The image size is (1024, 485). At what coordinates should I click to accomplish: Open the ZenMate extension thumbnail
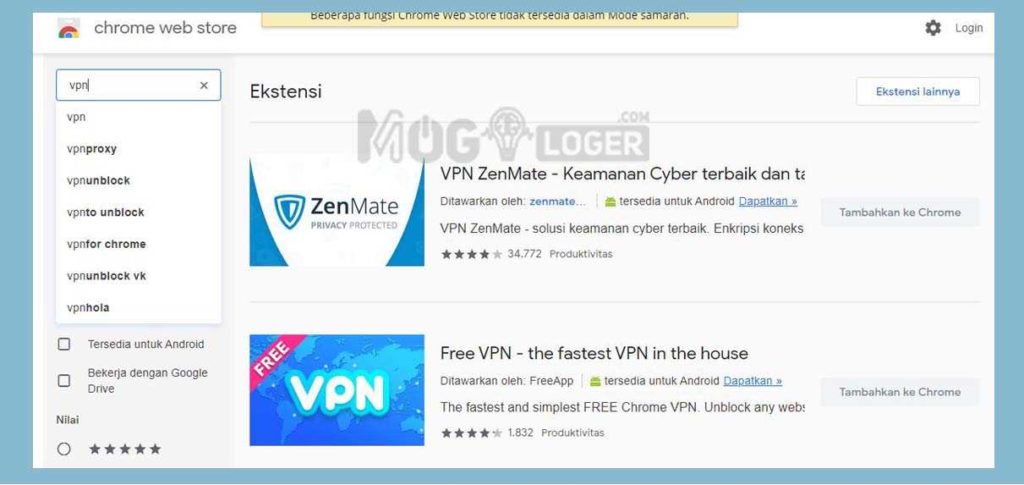pyautogui.click(x=336, y=210)
